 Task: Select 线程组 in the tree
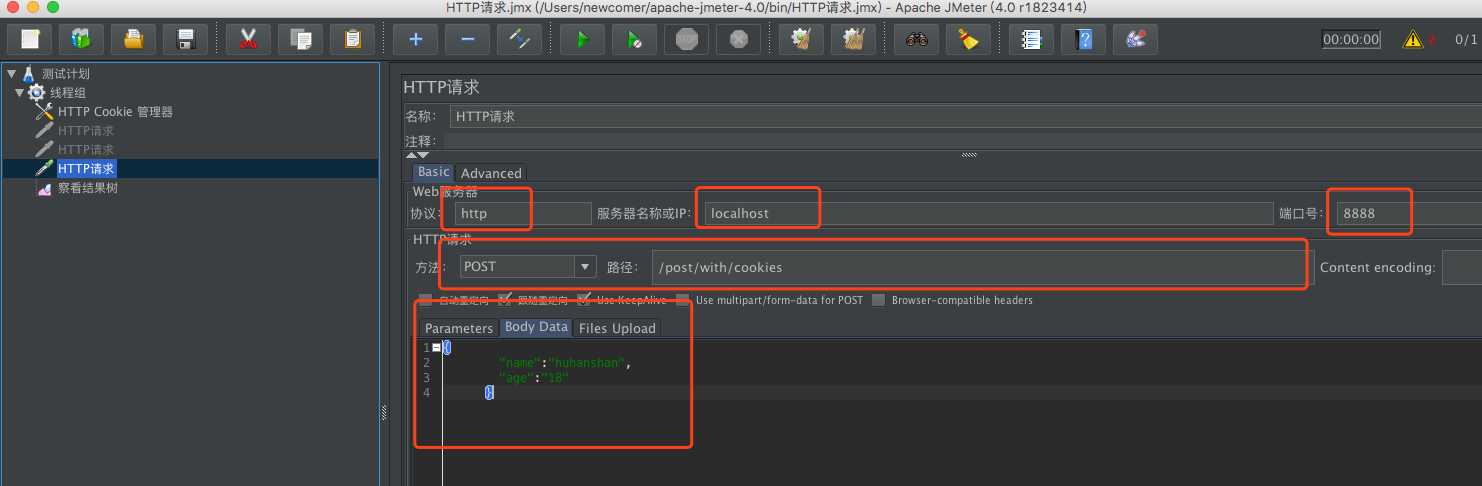[x=68, y=92]
